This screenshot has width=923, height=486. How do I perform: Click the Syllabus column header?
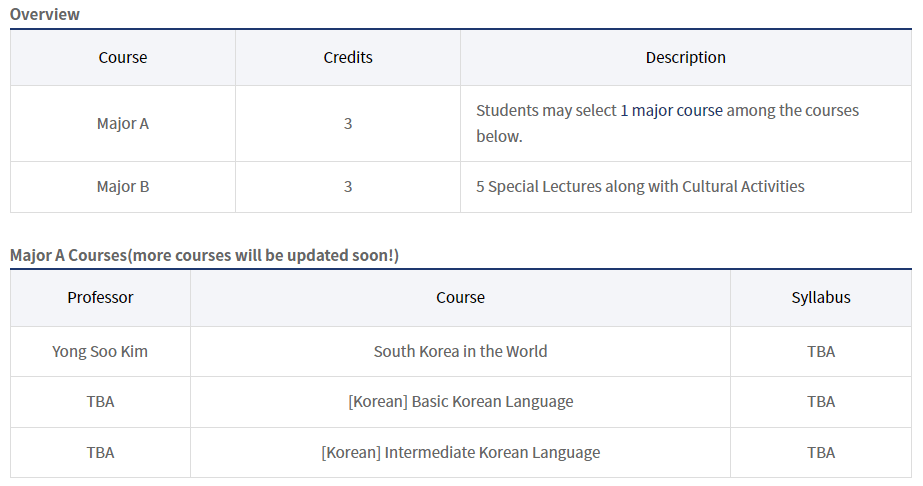click(821, 298)
